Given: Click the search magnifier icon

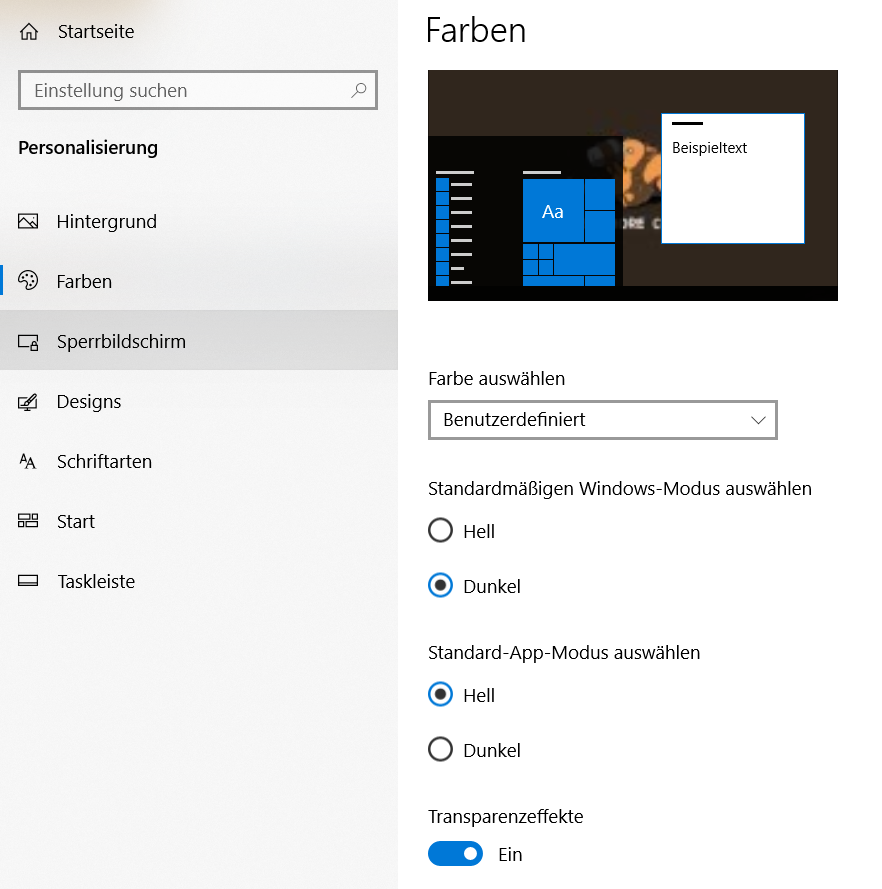Looking at the screenshot, I should tap(359, 90).
